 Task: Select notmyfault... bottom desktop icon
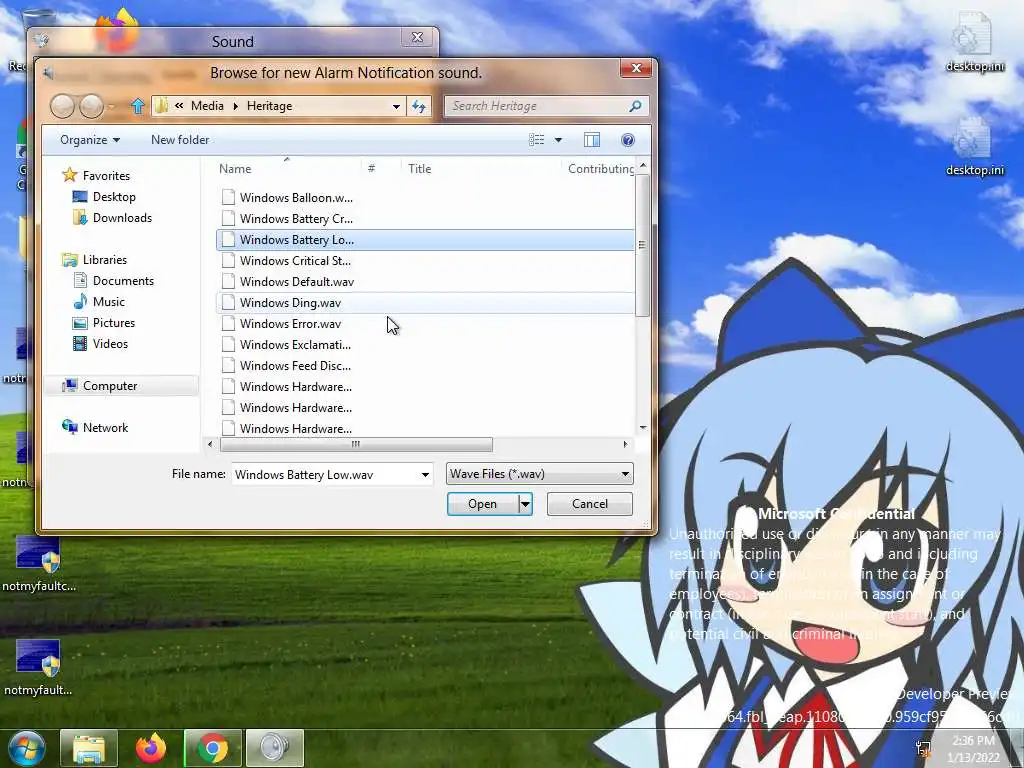(x=38, y=667)
